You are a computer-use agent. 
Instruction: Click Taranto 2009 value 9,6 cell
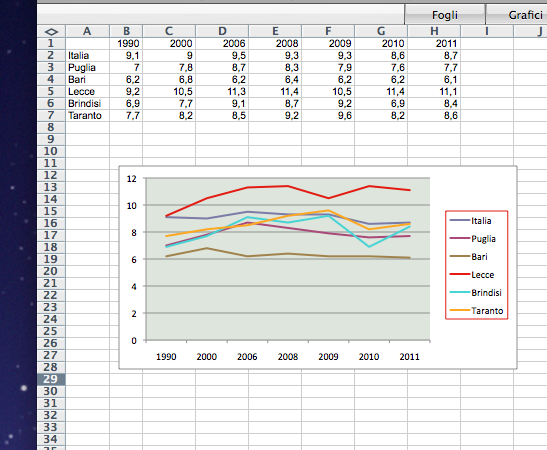[x=328, y=115]
